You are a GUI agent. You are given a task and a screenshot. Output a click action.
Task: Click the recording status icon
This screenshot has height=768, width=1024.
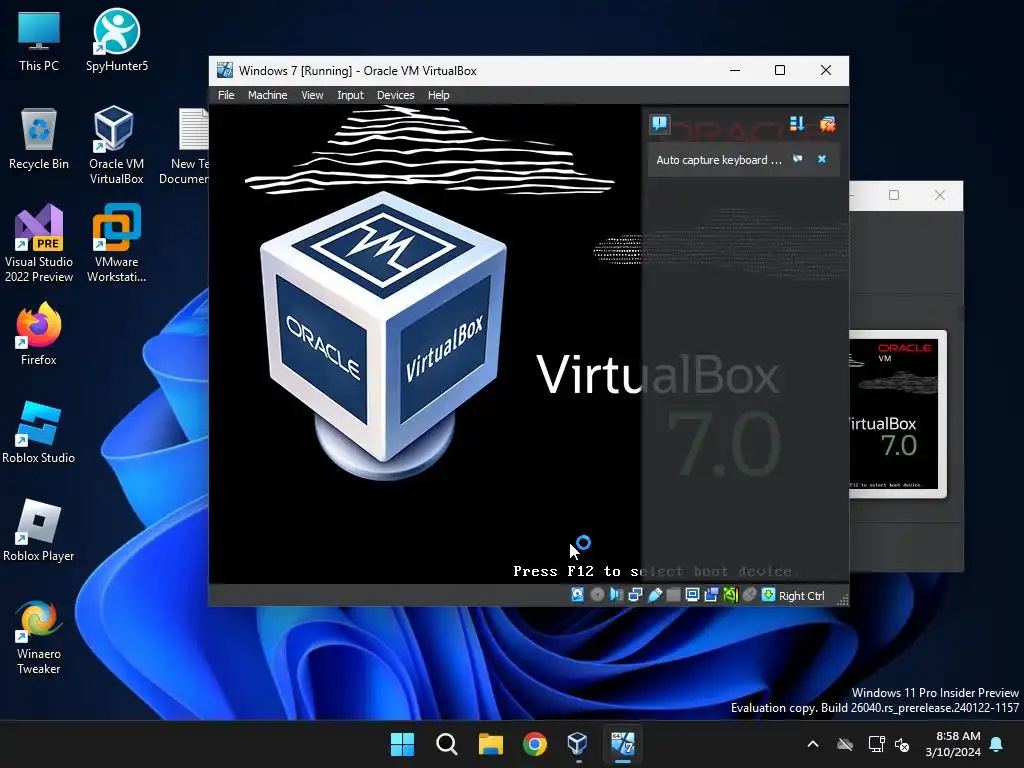click(x=711, y=595)
